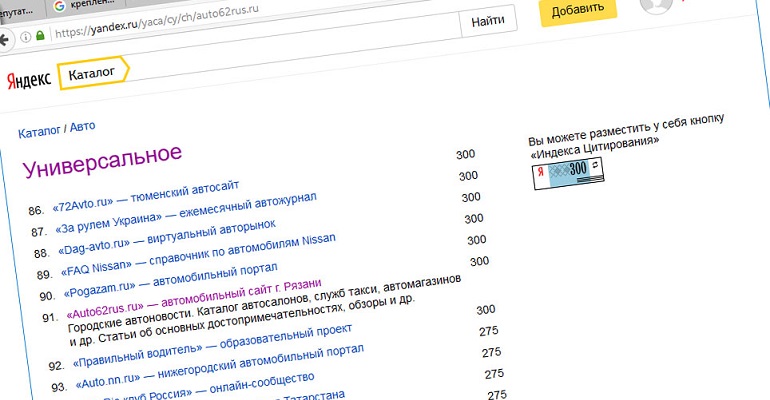The width and height of the screenshot is (770, 400).
Task: Open the user avatar icon
Action: click(x=656, y=5)
